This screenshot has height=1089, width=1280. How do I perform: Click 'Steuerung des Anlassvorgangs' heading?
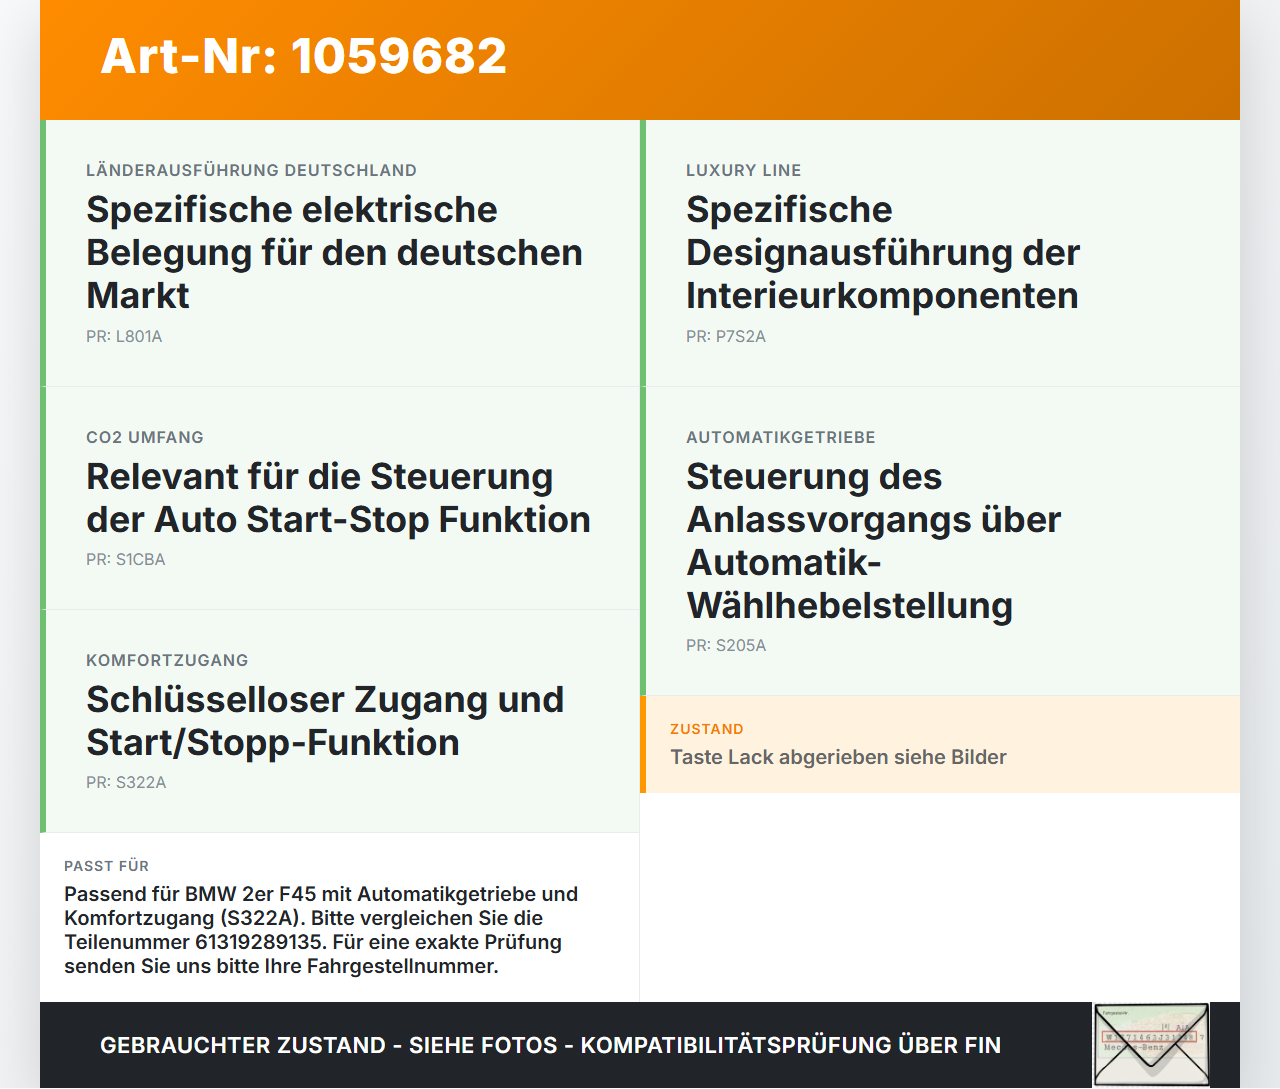[873, 541]
